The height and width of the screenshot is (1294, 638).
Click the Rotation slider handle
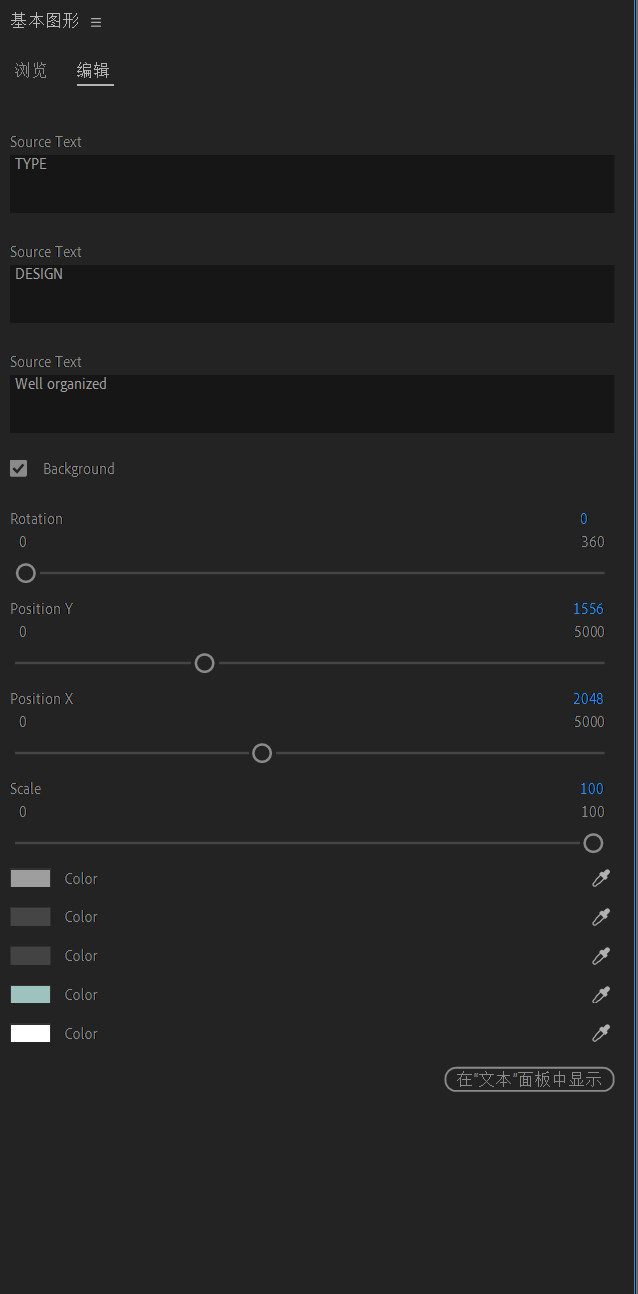tap(26, 573)
